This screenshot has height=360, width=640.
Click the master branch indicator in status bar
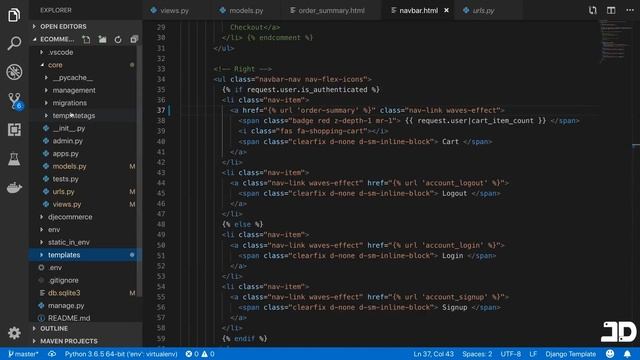[23, 354]
